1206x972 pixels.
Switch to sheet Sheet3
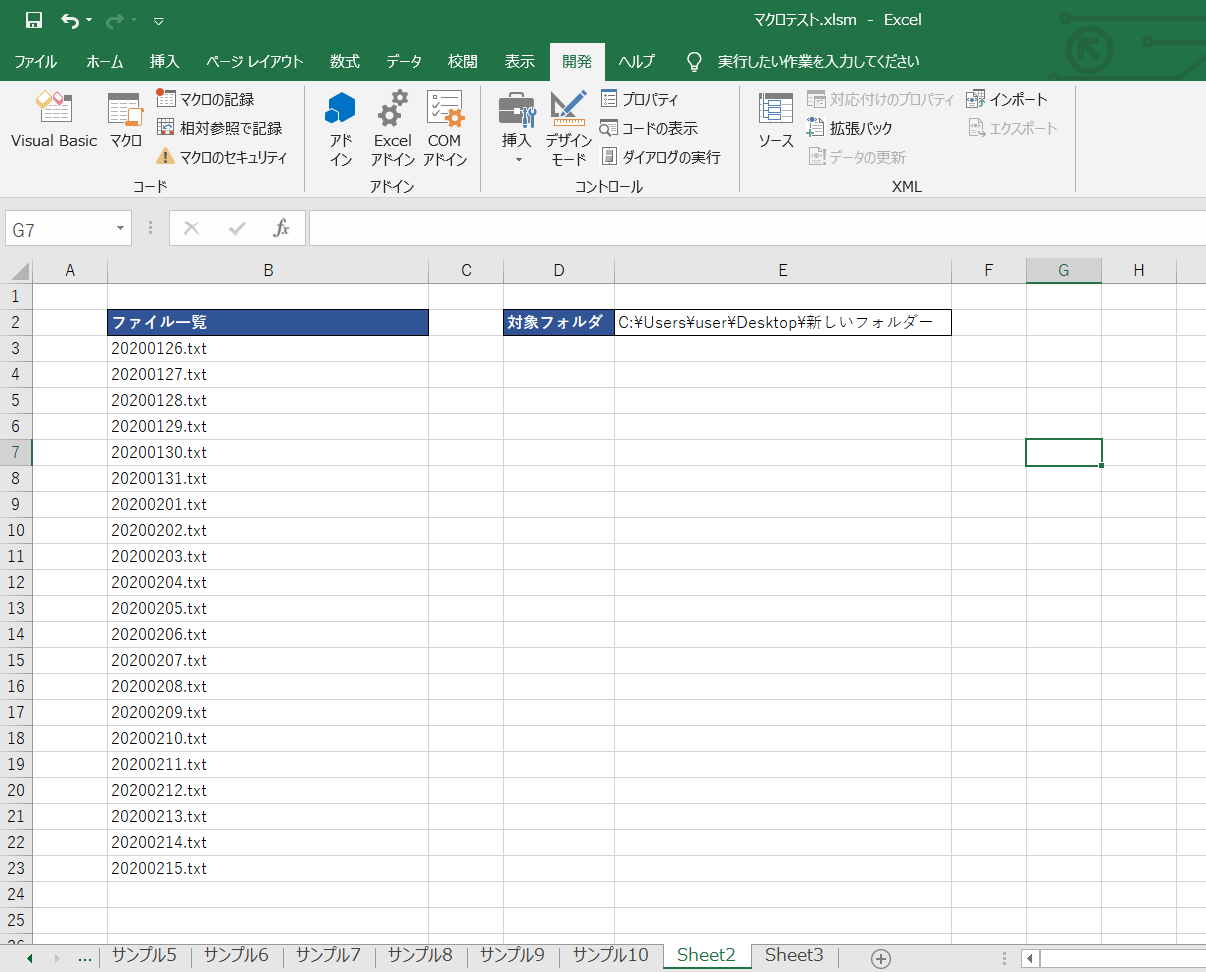tap(794, 955)
